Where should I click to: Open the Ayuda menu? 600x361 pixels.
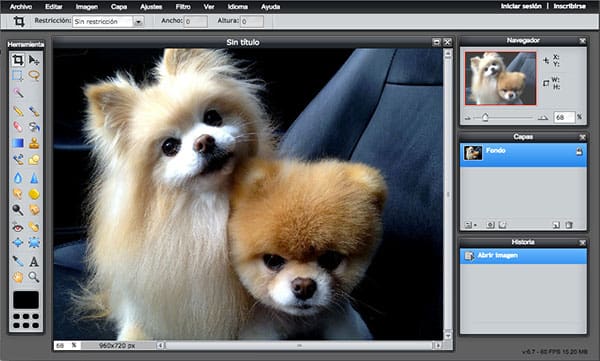point(271,7)
